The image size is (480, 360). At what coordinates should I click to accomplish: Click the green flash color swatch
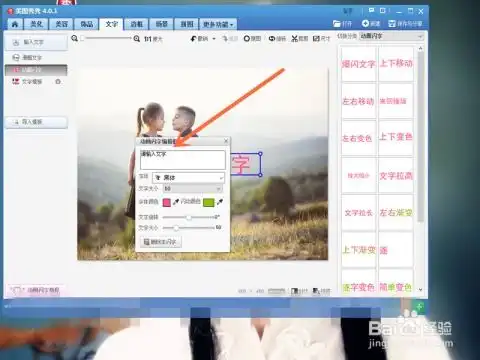[x=209, y=202]
